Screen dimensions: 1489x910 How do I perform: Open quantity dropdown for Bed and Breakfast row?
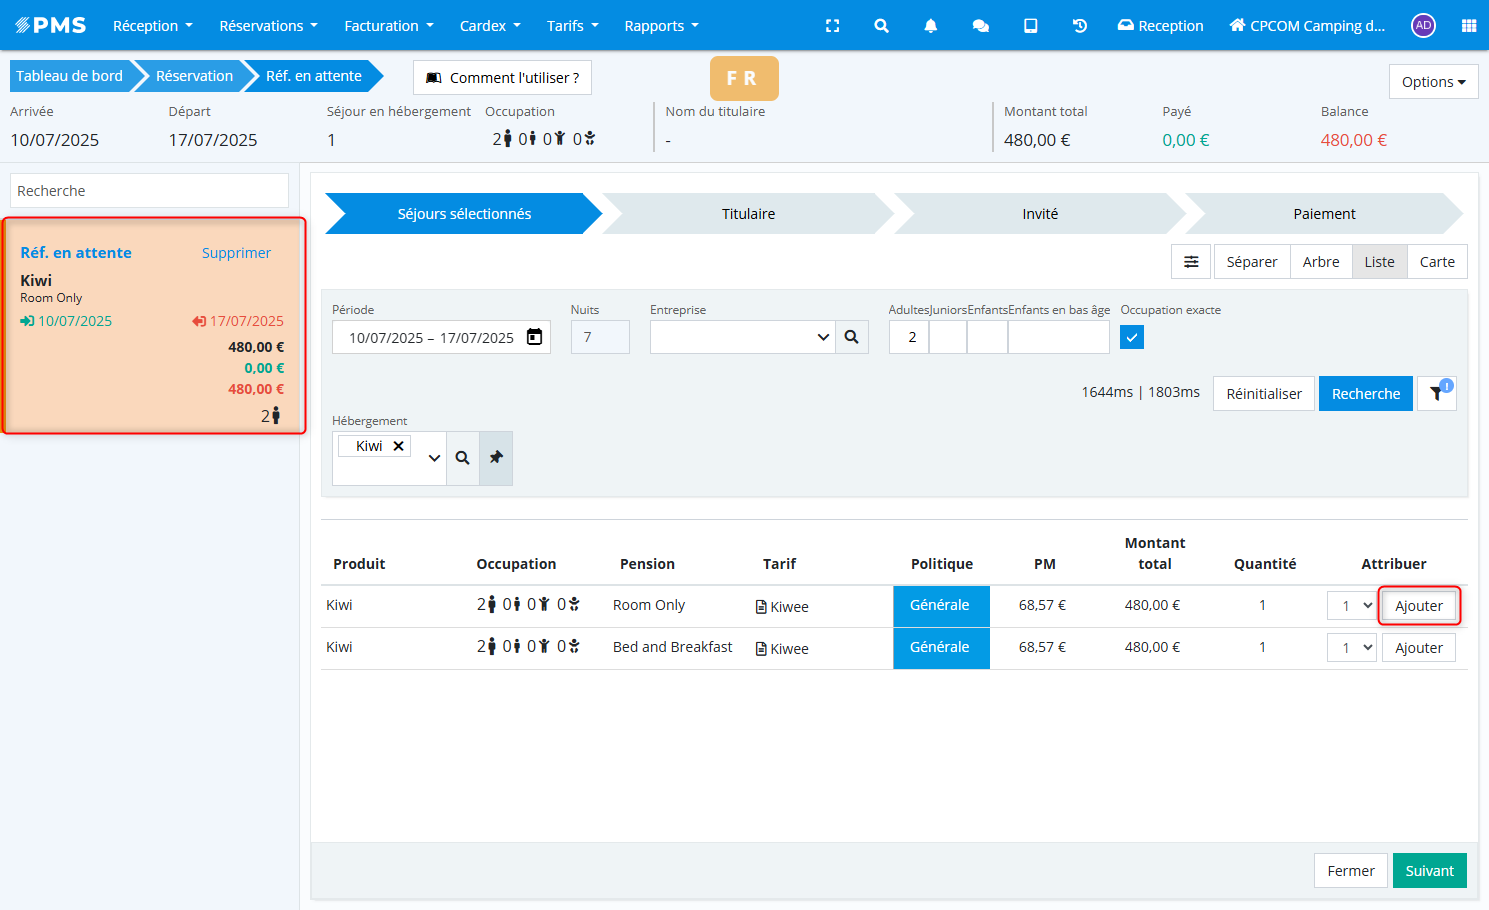pos(1352,648)
